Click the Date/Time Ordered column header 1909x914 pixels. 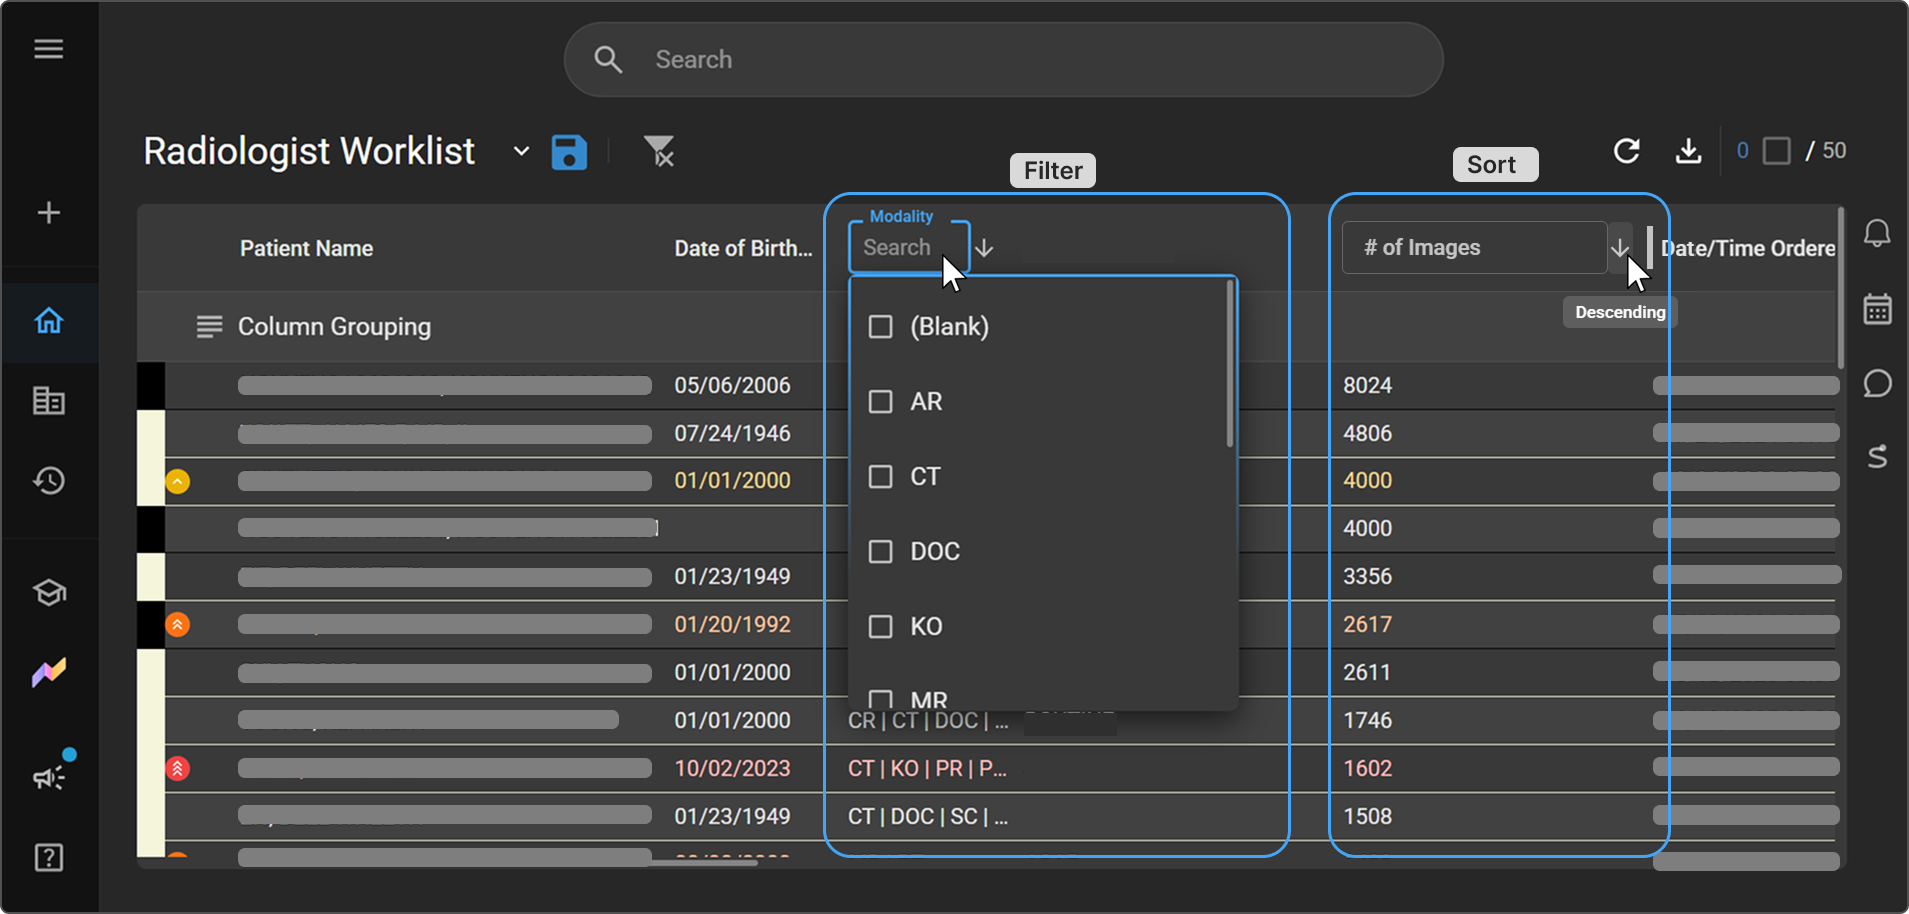(x=1748, y=249)
